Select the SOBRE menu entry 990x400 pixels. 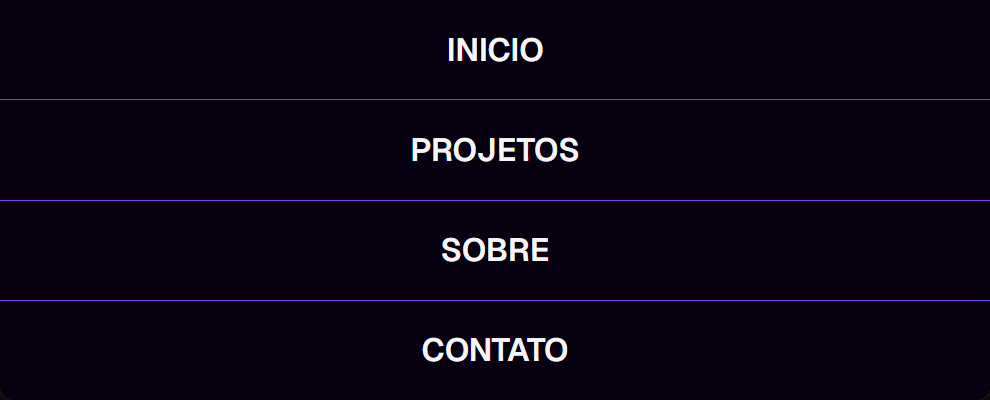tap(495, 250)
